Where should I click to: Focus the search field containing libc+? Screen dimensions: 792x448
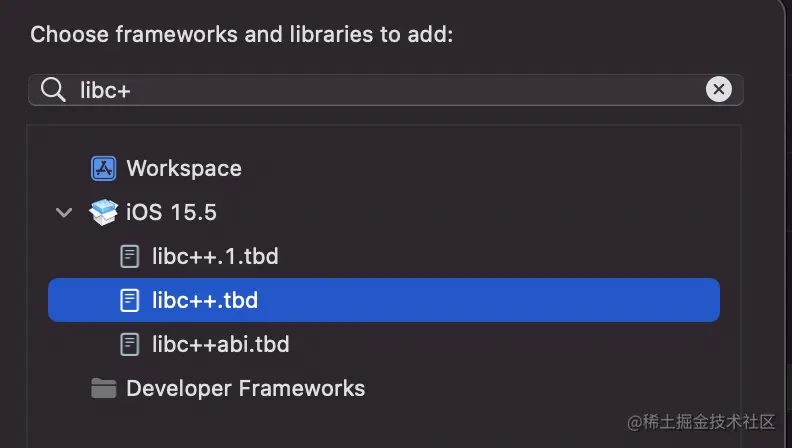(386, 90)
